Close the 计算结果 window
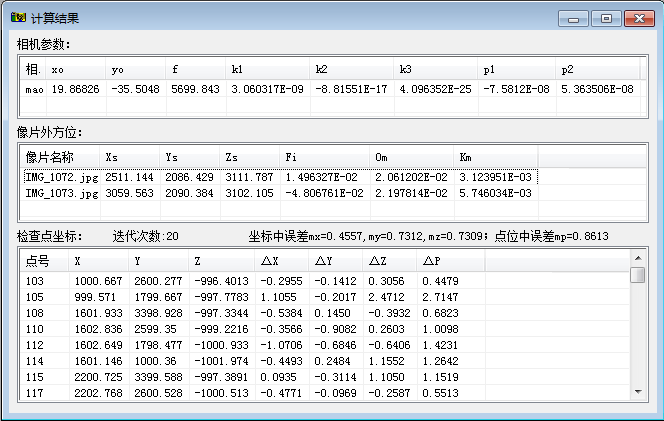 (639, 19)
